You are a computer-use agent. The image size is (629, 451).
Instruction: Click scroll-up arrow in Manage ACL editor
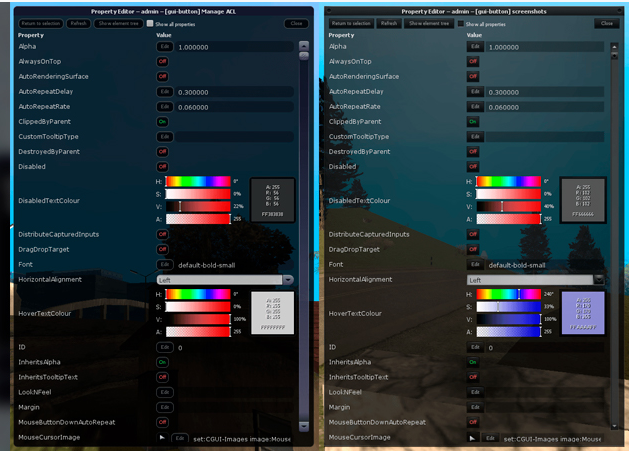(x=304, y=45)
